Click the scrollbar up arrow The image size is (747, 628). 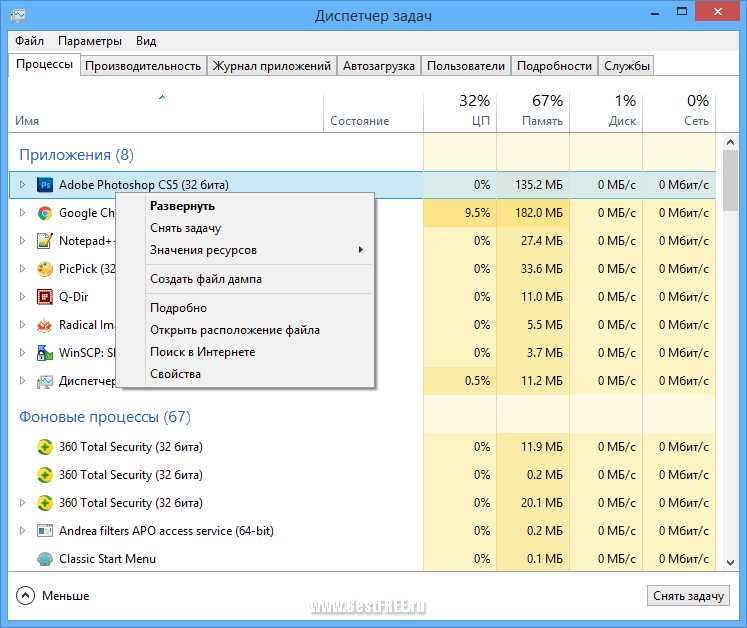[730, 142]
